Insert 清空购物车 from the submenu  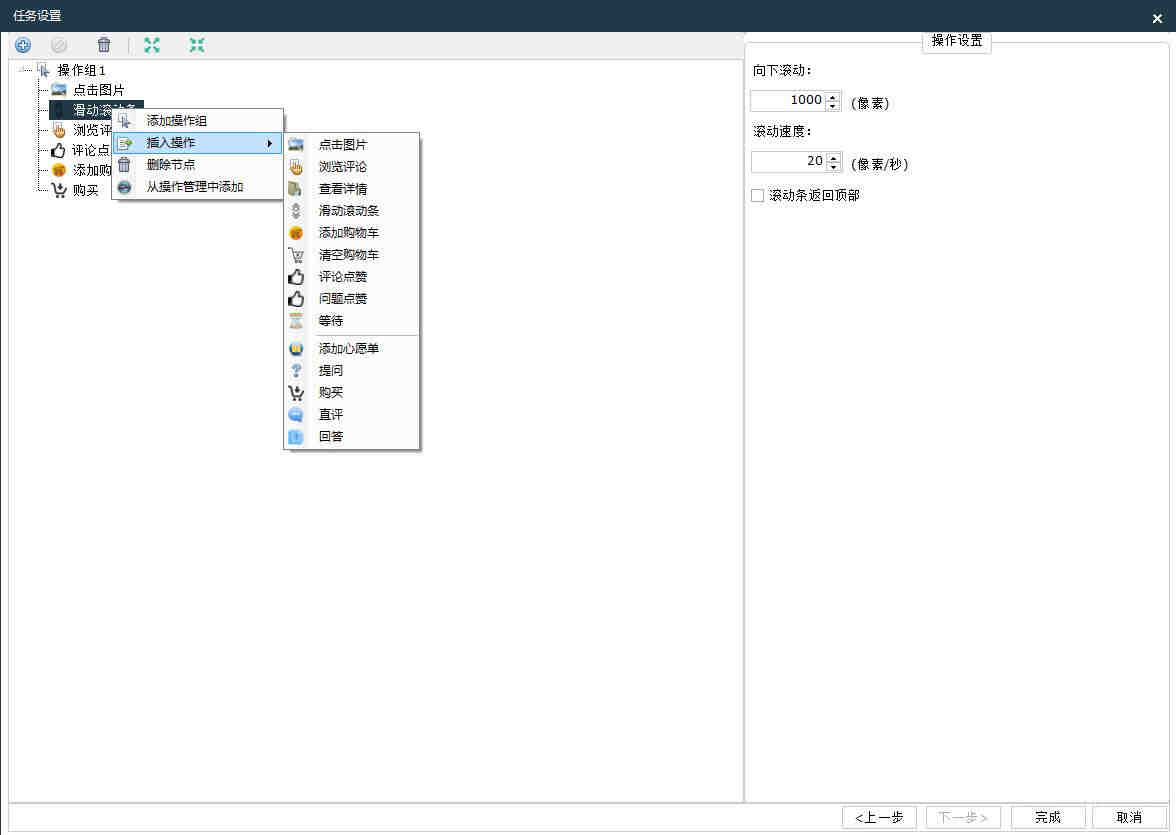(x=351, y=254)
